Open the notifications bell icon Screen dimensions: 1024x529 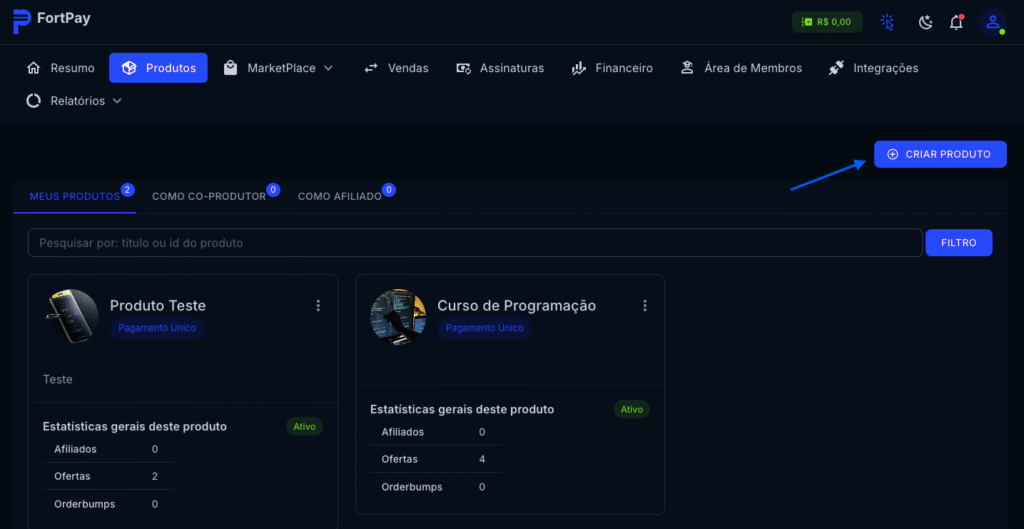(956, 22)
